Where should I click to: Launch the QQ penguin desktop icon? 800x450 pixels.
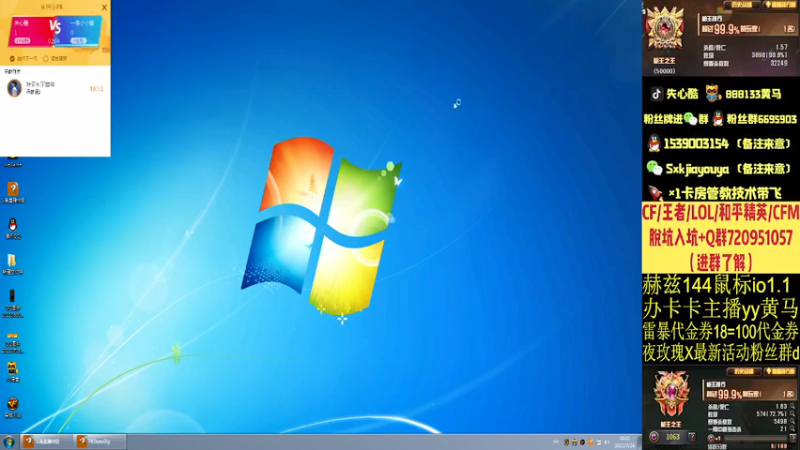(x=12, y=224)
